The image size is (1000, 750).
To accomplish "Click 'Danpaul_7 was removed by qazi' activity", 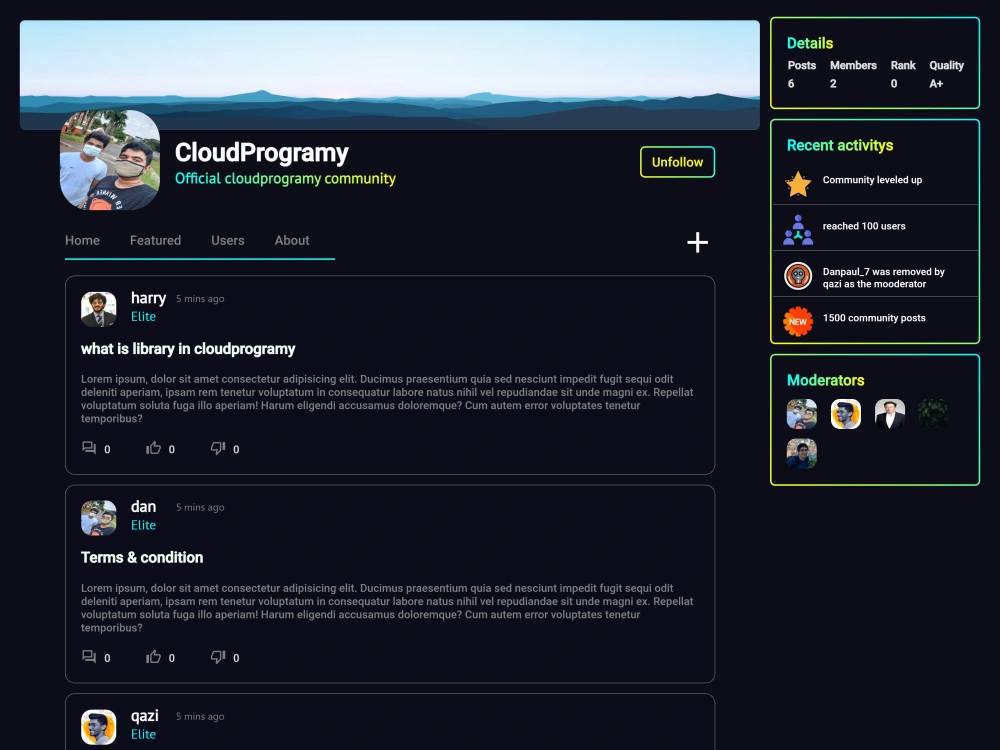I will coord(883,277).
